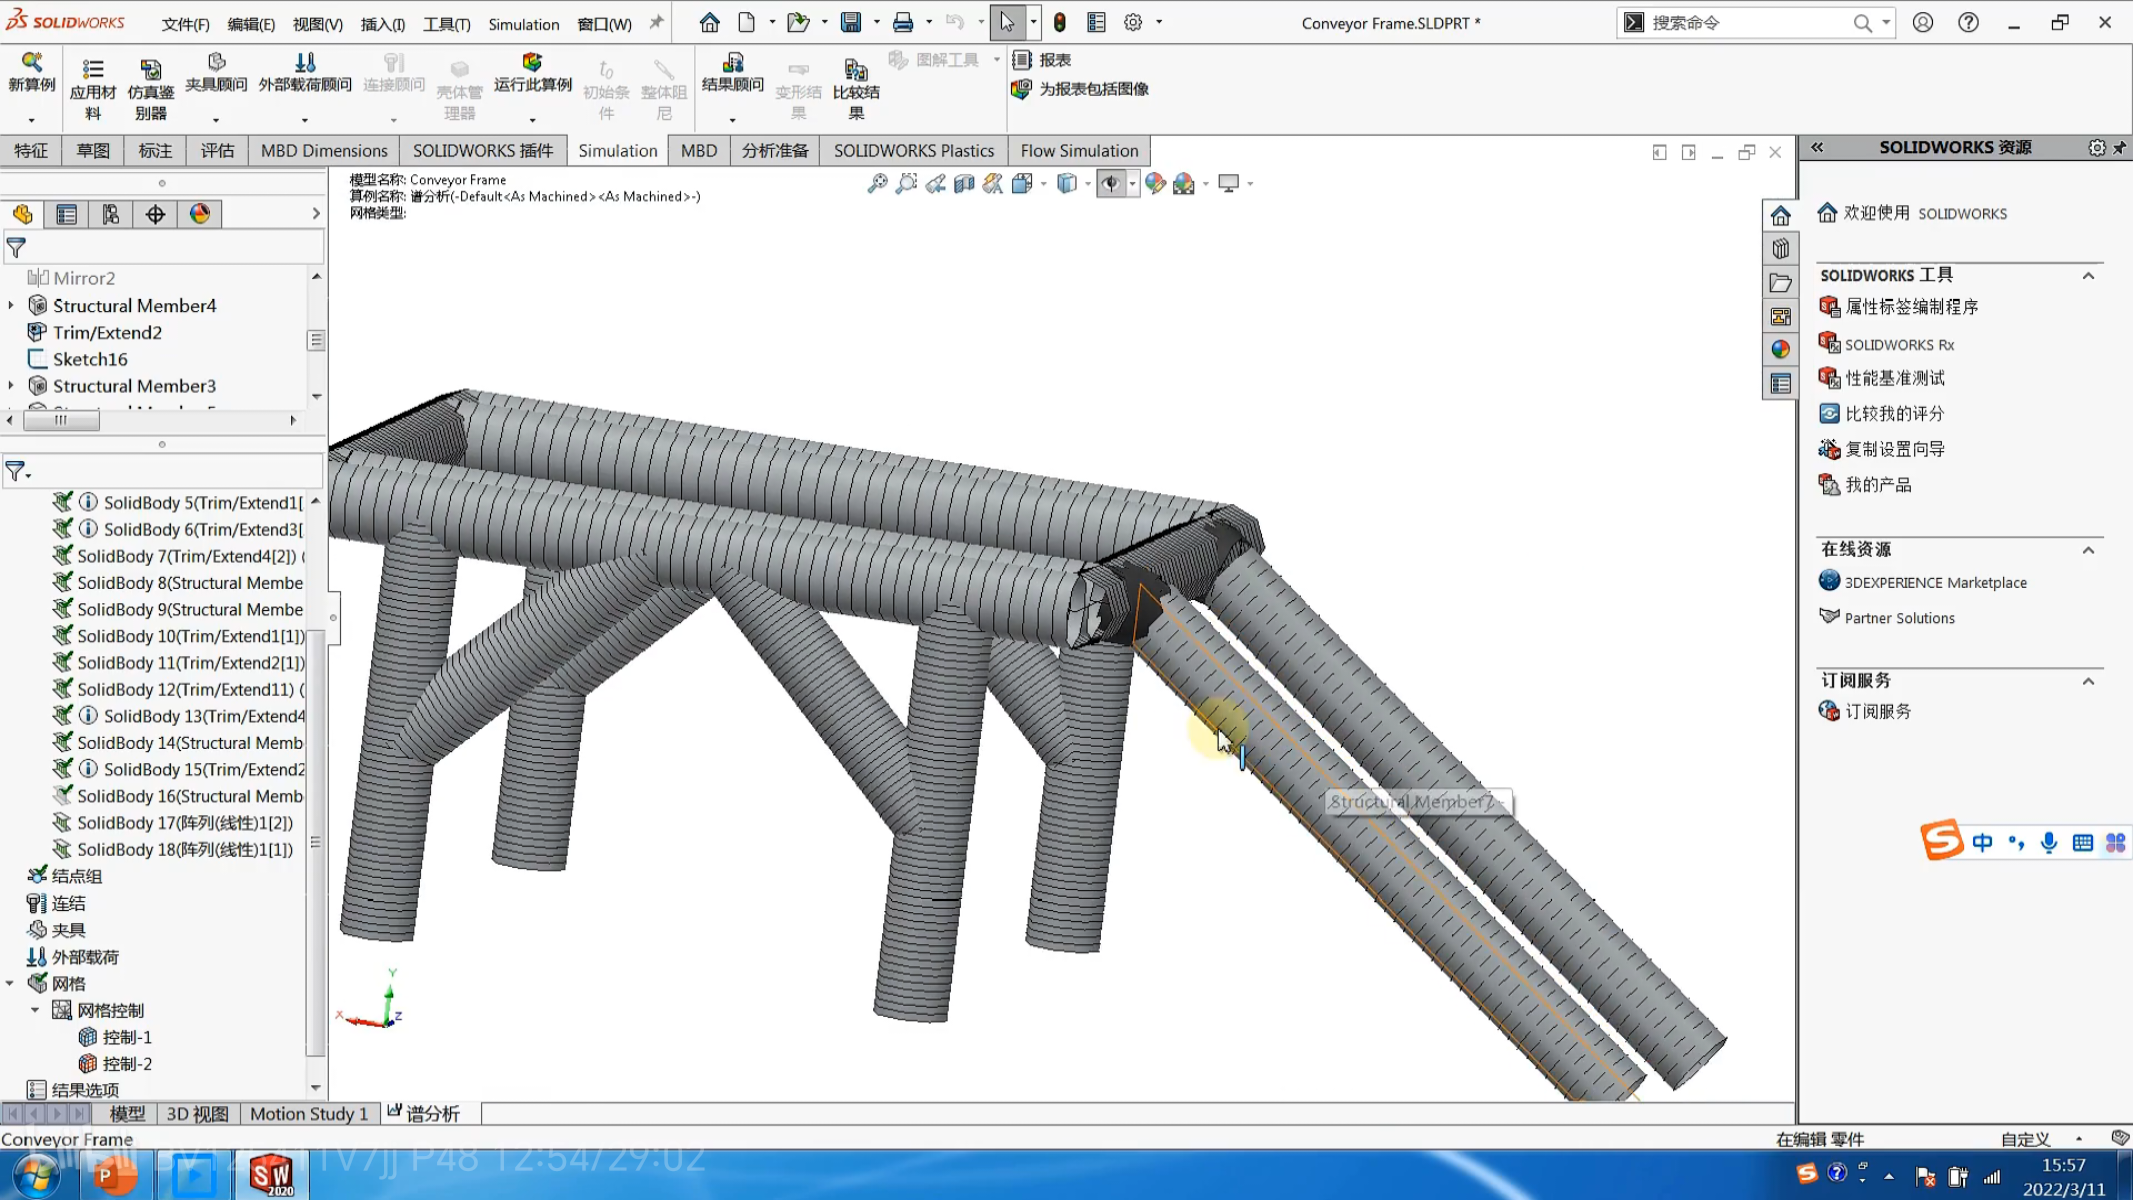This screenshot has width=2133, height=1200.
Task: Click the Windows Start button
Action: [x=36, y=1175]
